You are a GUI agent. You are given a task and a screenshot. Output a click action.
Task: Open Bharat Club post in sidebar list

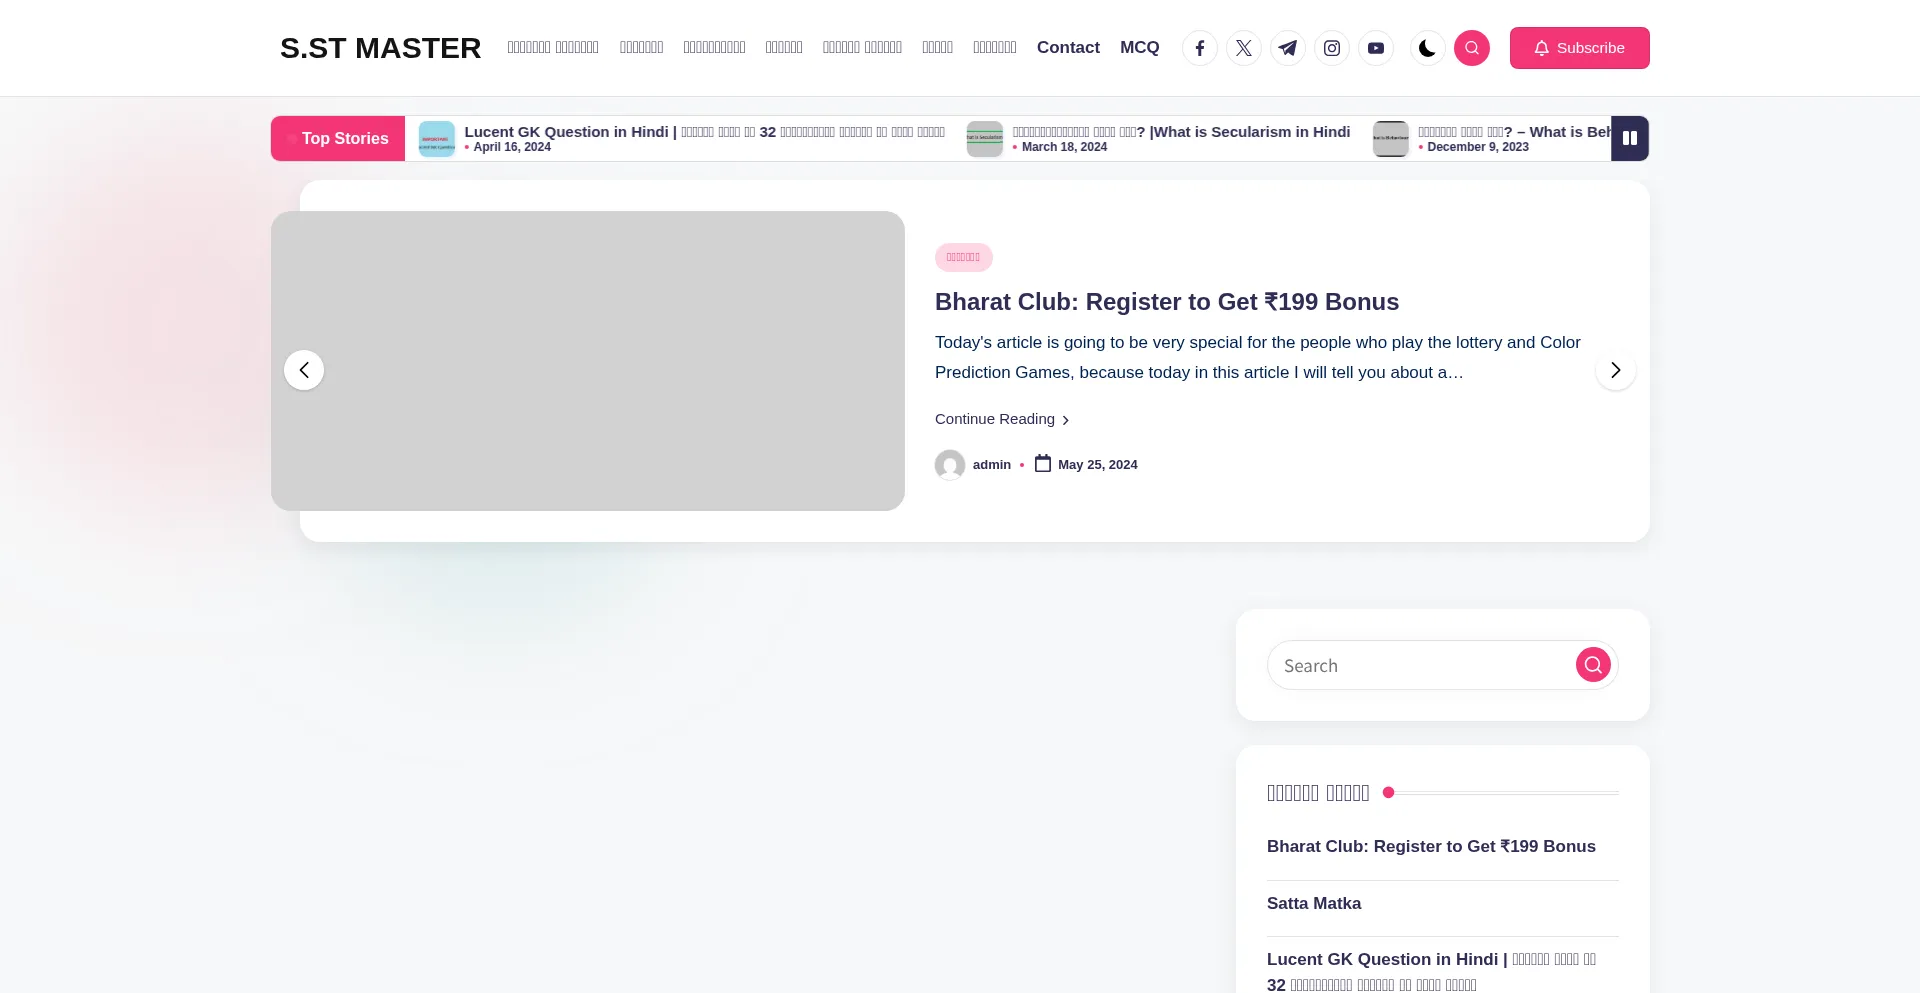pyautogui.click(x=1431, y=846)
